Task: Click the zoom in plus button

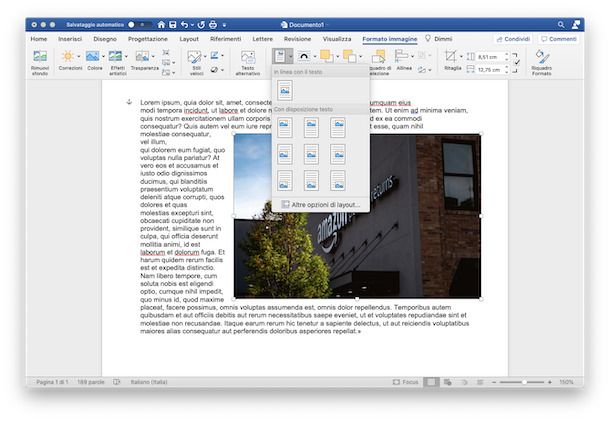Action: point(550,382)
